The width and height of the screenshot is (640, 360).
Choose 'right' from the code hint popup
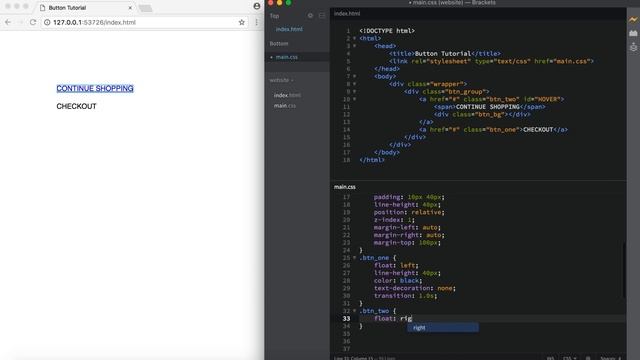(x=443, y=327)
